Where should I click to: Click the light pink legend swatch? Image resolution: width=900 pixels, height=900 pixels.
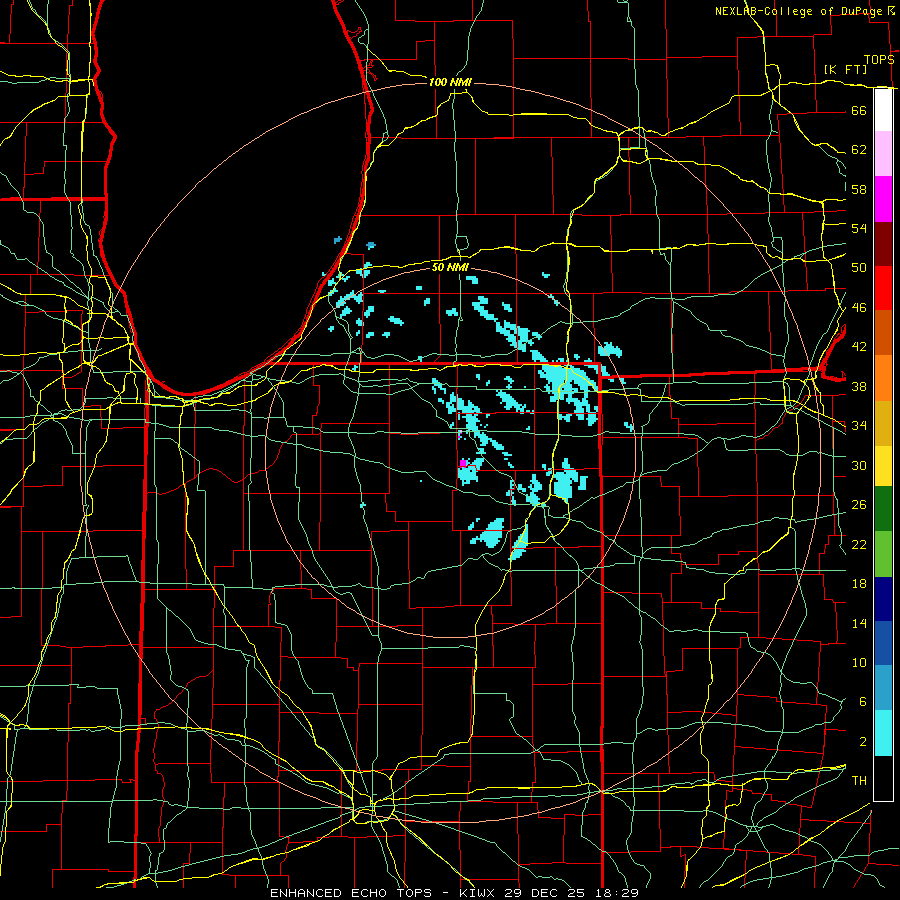(x=883, y=154)
